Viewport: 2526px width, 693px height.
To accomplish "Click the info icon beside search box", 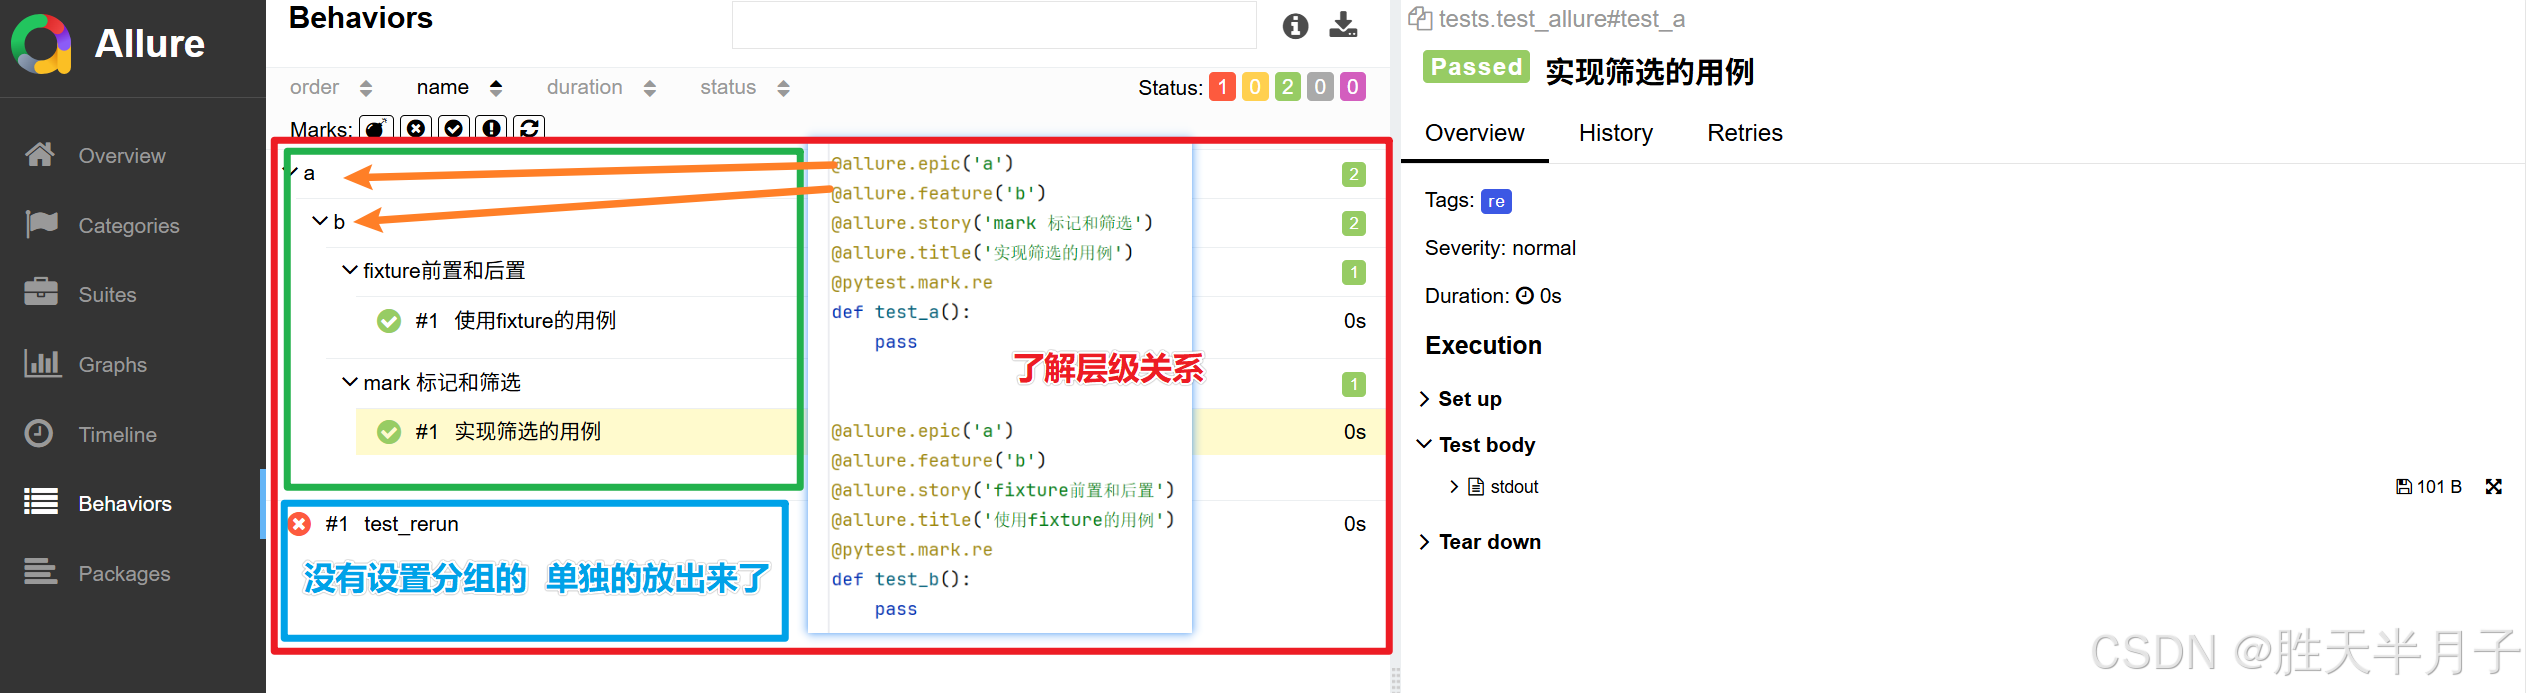I will (x=1295, y=26).
